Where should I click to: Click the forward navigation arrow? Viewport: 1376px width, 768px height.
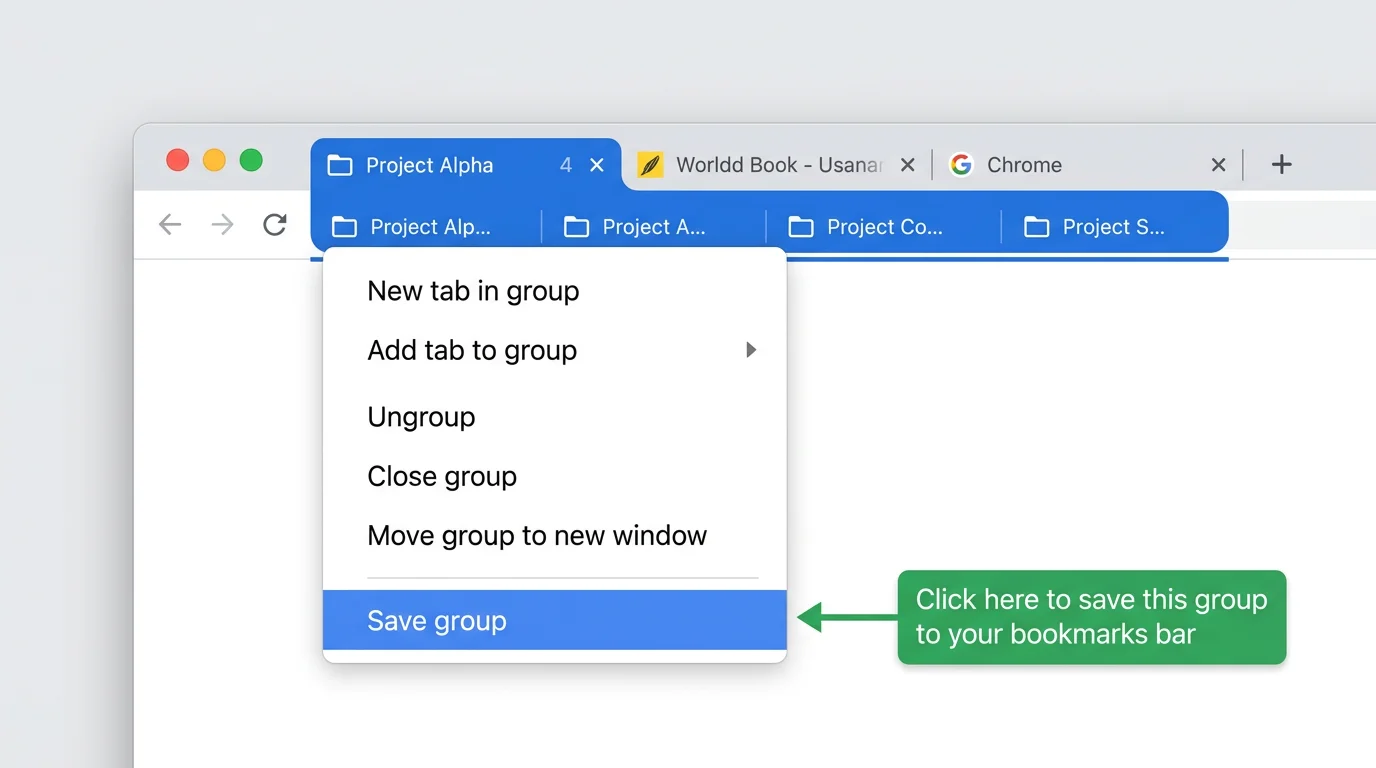(222, 224)
